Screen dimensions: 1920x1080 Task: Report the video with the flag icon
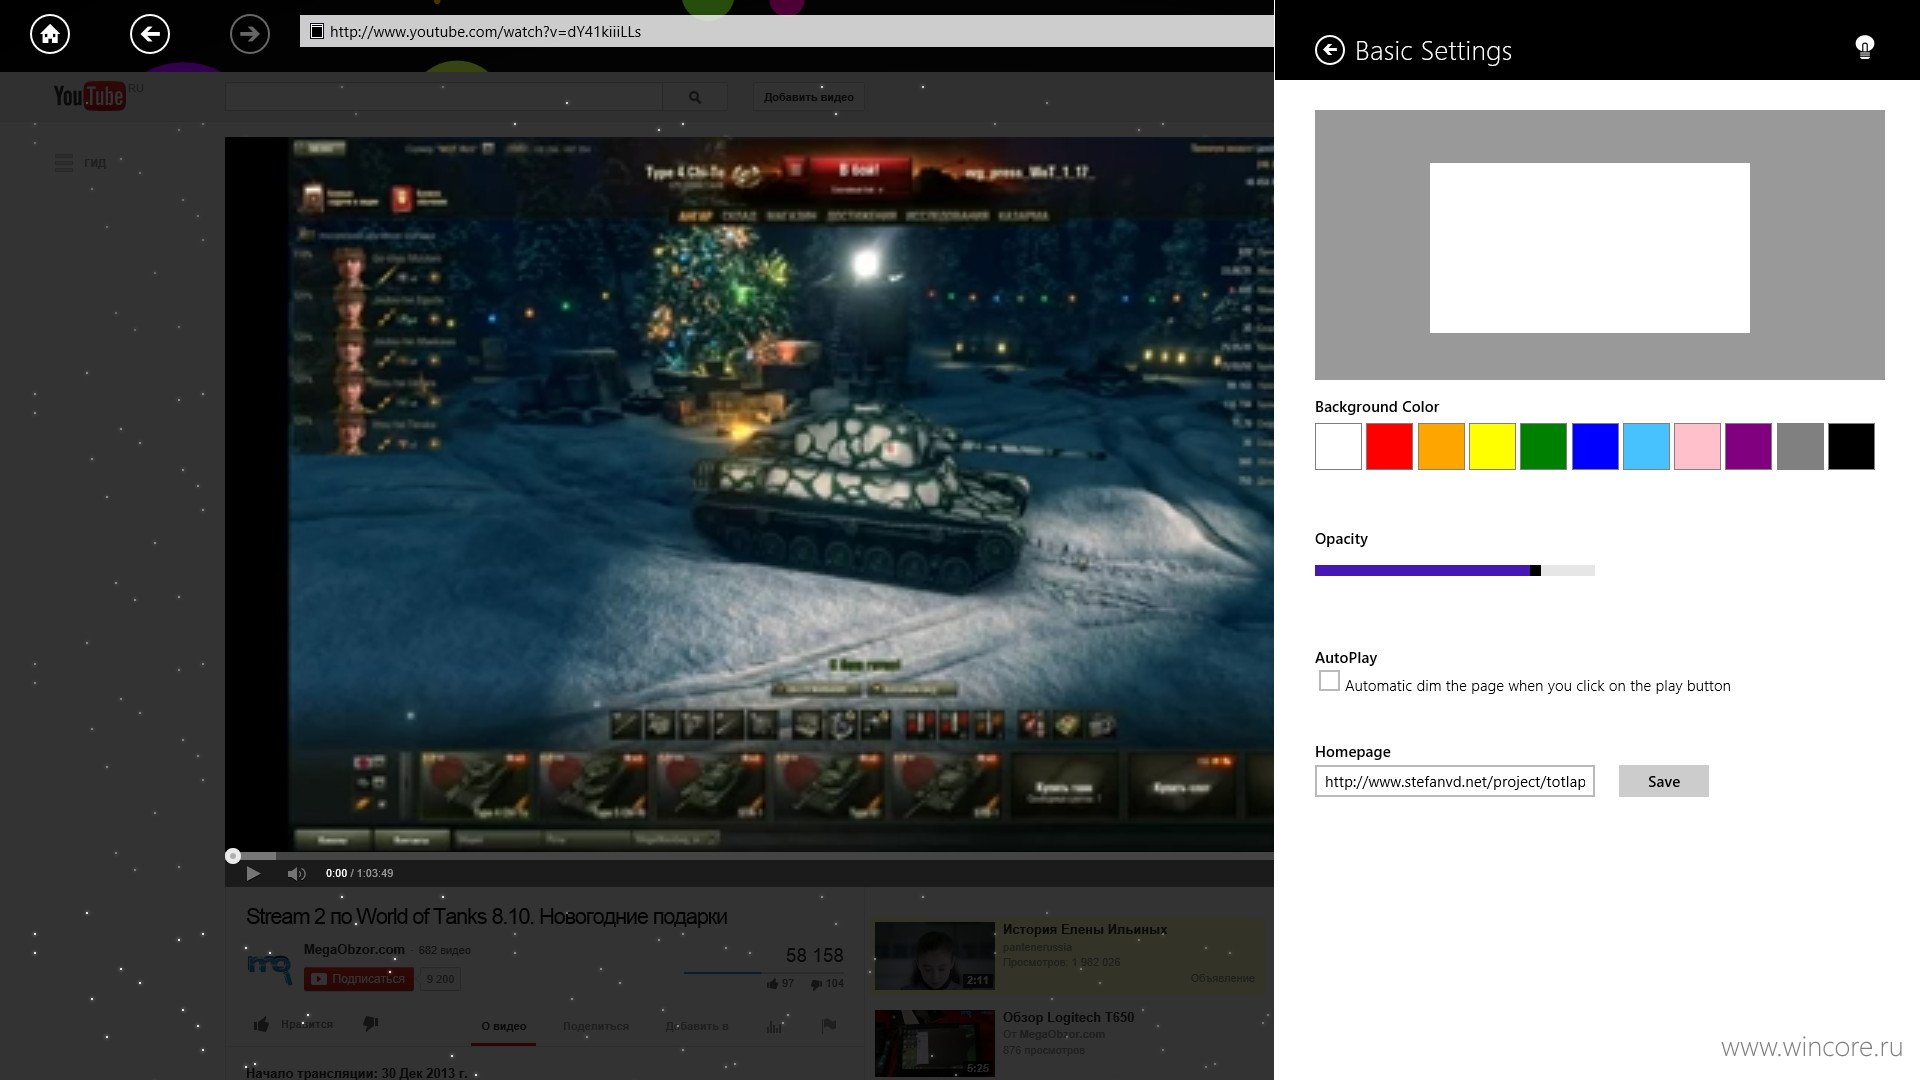coord(829,1025)
